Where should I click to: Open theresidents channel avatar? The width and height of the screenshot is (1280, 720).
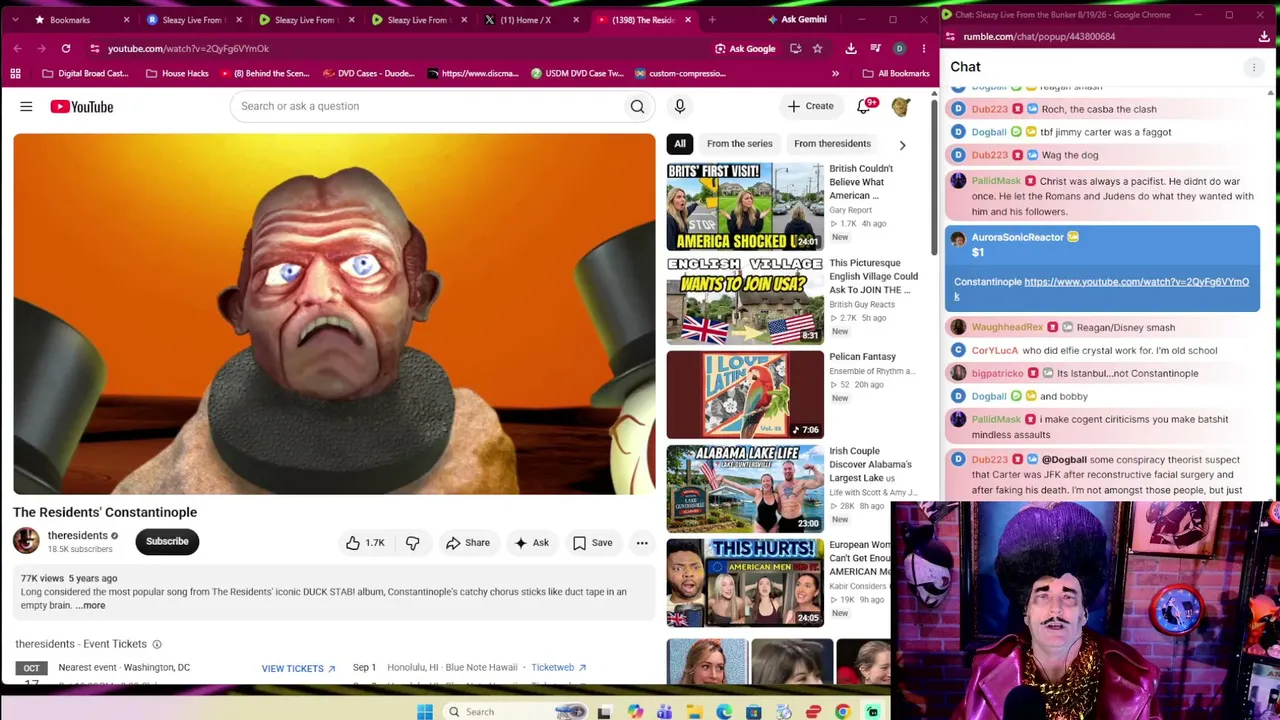26,541
